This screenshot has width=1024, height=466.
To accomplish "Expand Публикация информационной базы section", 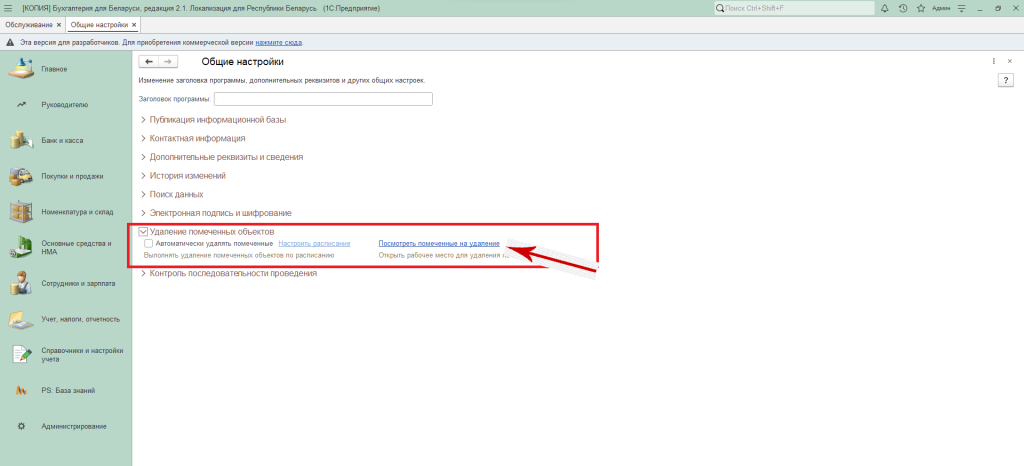I will pos(217,120).
